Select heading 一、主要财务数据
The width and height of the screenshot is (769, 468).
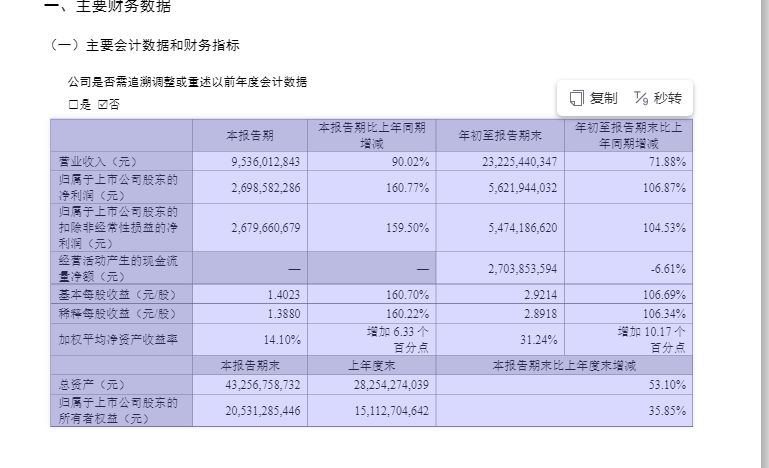point(108,6)
